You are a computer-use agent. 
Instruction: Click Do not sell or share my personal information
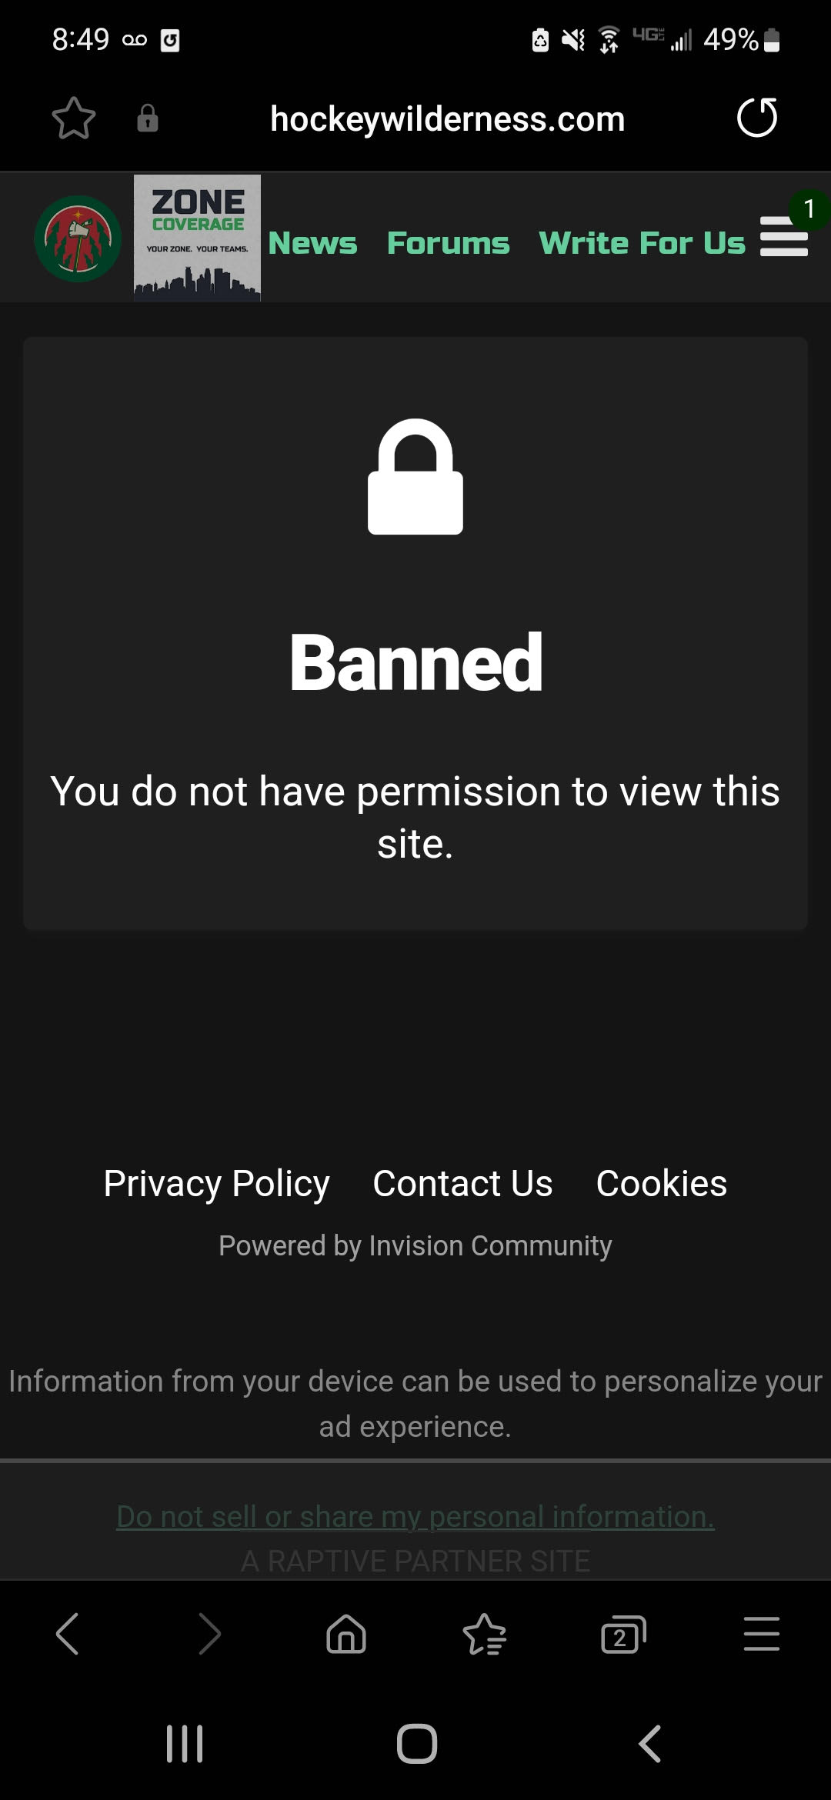[x=415, y=1516]
